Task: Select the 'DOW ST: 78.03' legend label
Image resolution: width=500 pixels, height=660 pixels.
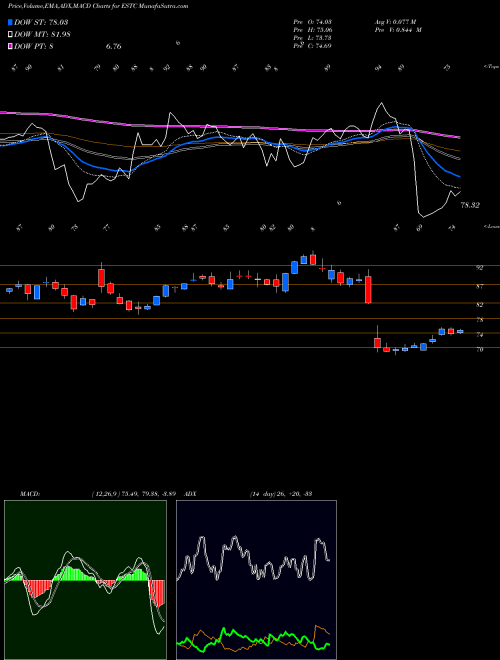Action: point(41,22)
